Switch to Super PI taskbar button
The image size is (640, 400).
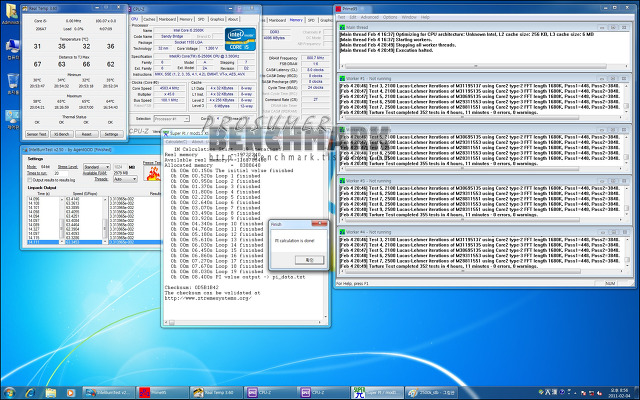coord(377,393)
